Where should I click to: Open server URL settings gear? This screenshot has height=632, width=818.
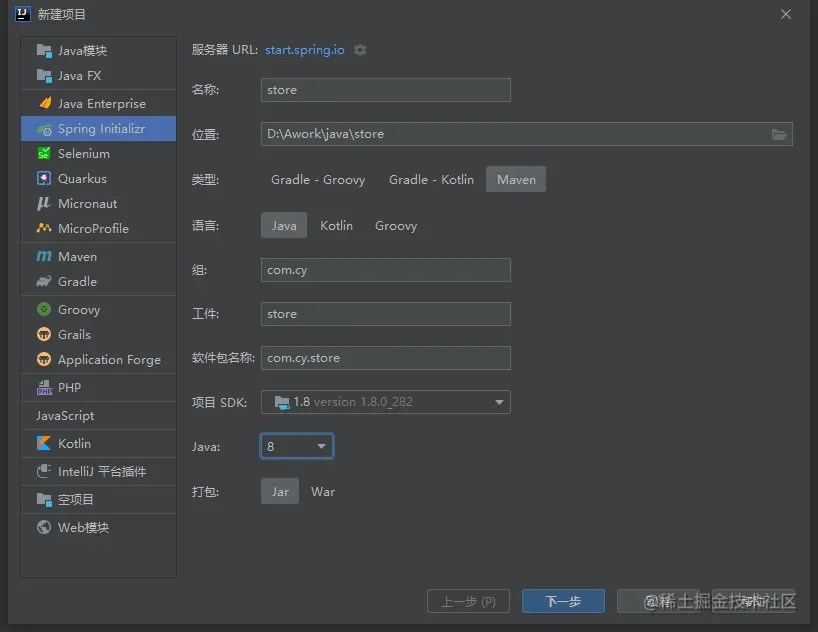tap(360, 50)
